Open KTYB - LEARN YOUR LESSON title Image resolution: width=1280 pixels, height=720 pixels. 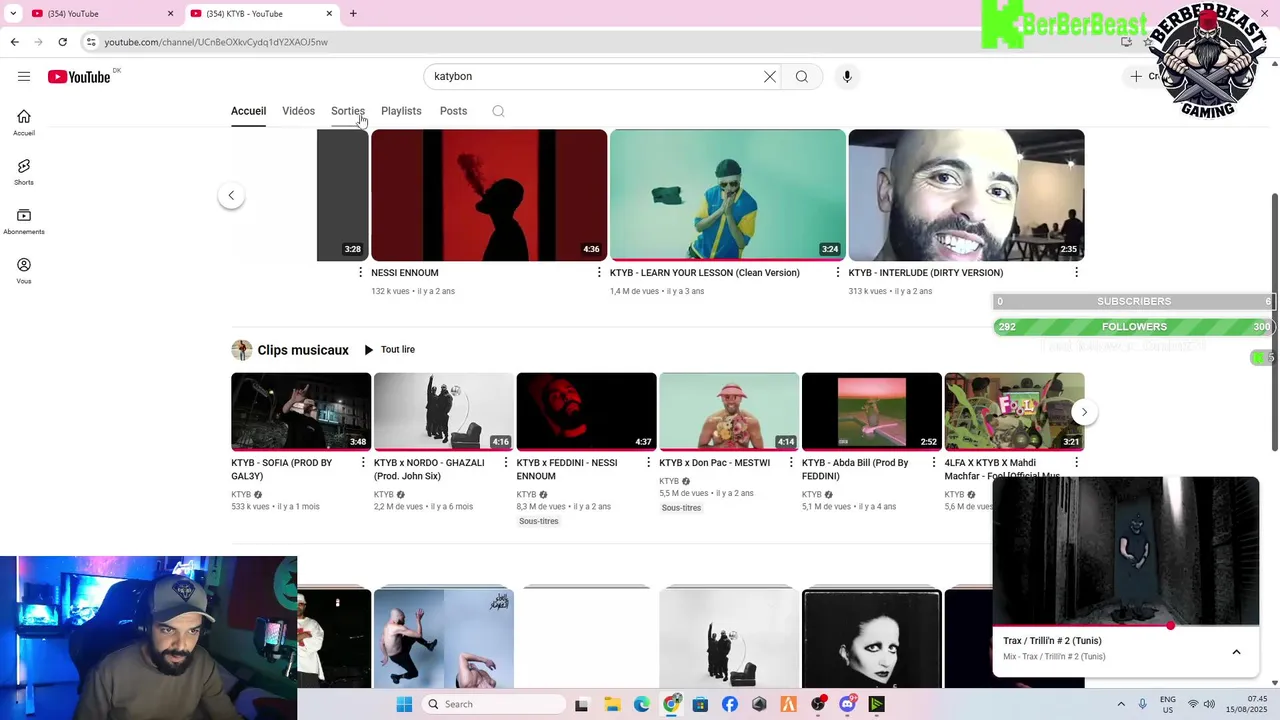click(x=705, y=272)
